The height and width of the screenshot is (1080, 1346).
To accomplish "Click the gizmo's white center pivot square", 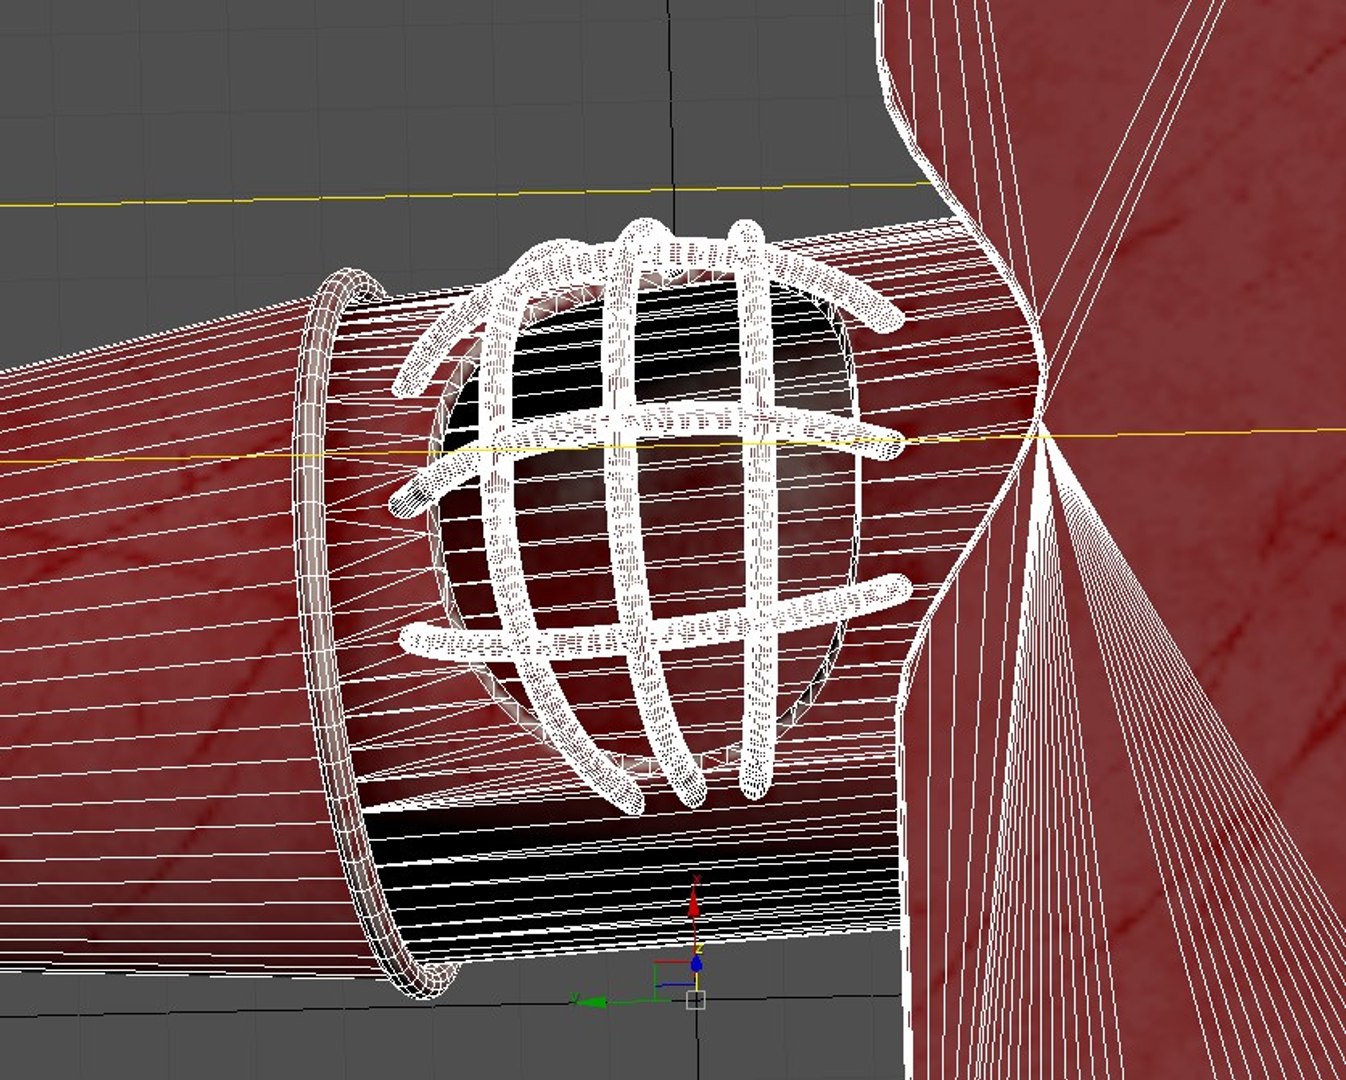I will click(697, 999).
